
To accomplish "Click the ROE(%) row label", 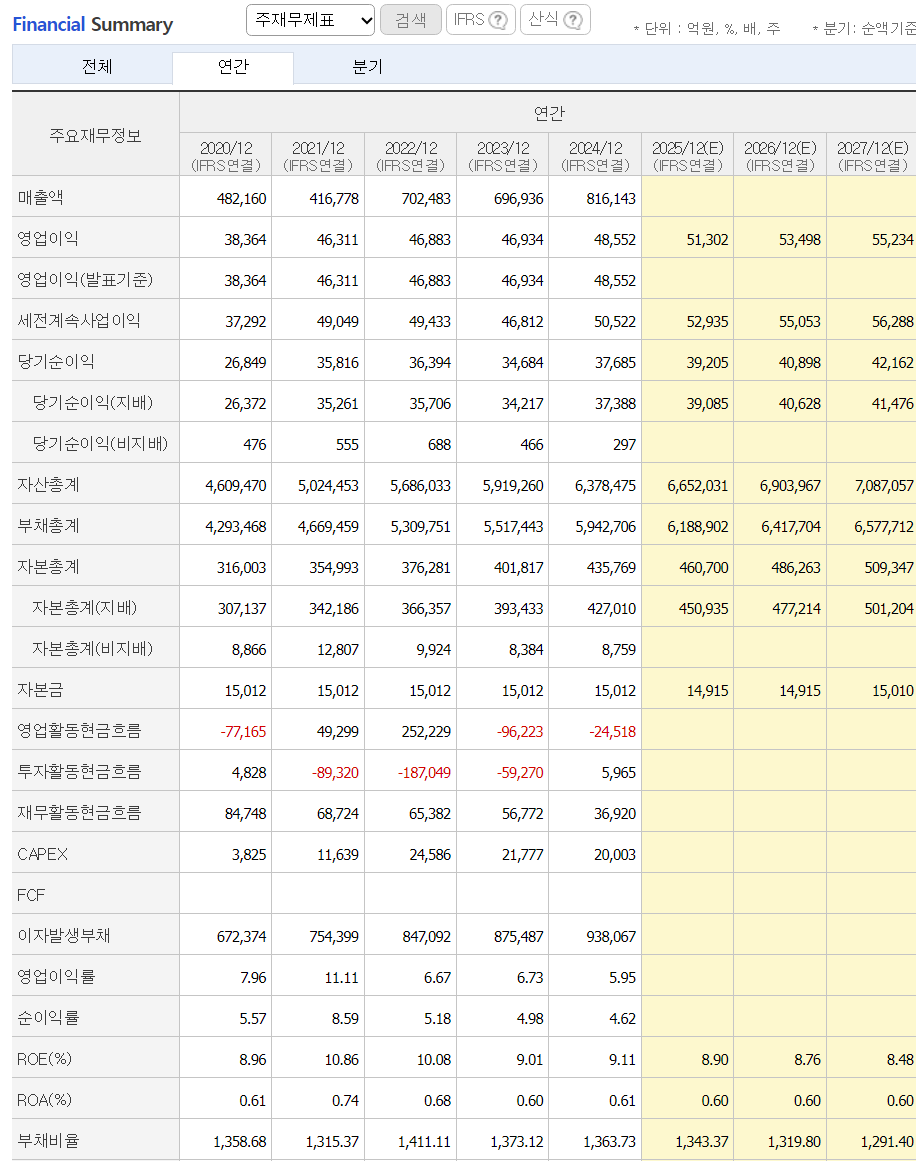I will [x=44, y=1059].
